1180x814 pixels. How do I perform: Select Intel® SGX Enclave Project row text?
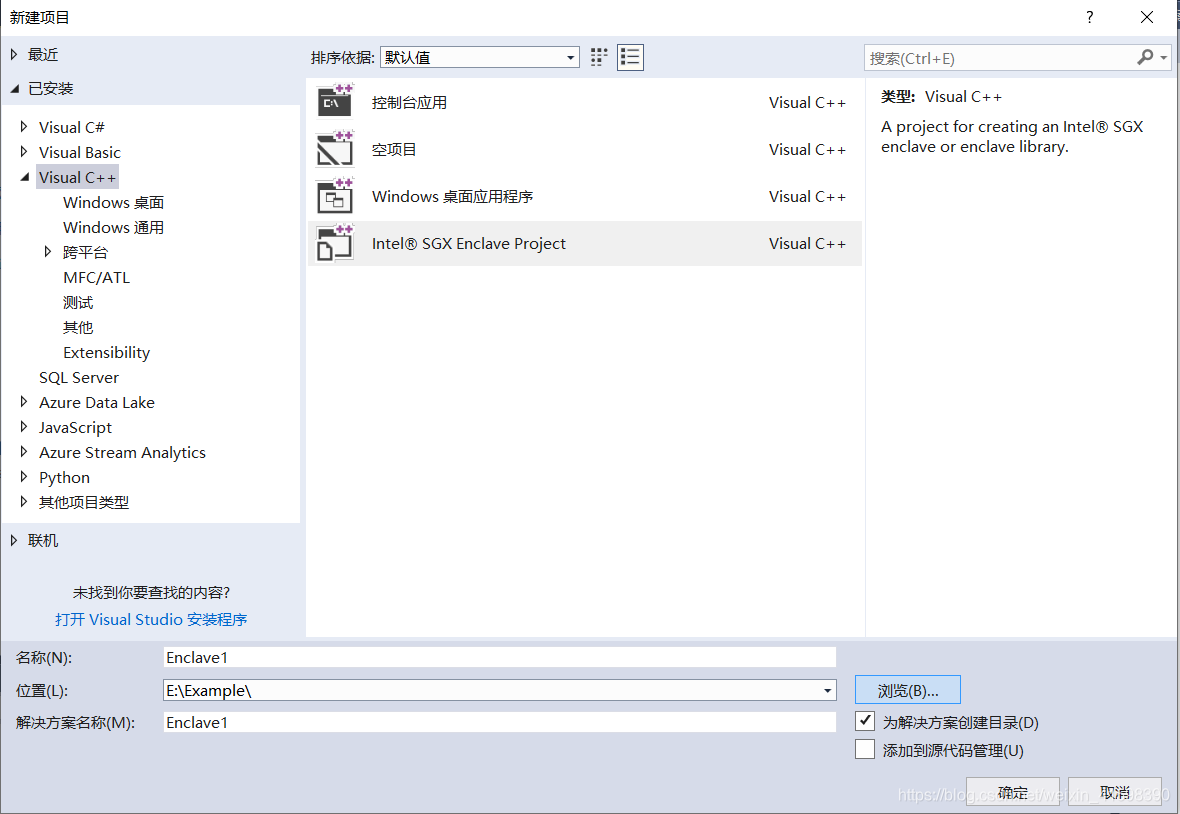[469, 243]
